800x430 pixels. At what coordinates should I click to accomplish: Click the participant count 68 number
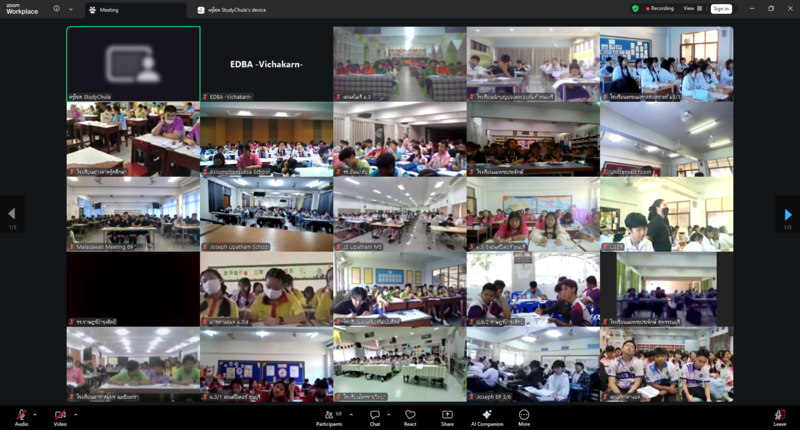339,414
